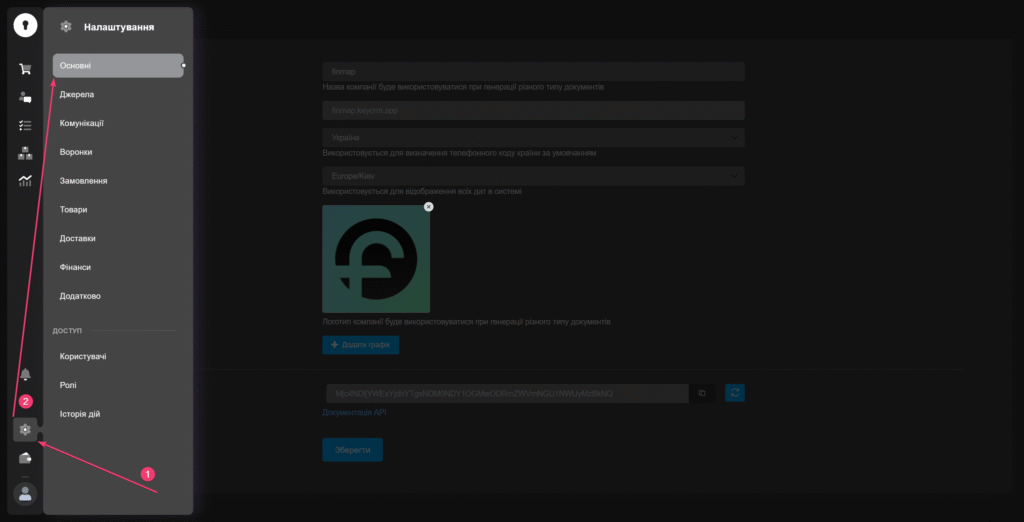Select Основні in settings menu
Screen dimensions: 1024x522
[x=117, y=66]
